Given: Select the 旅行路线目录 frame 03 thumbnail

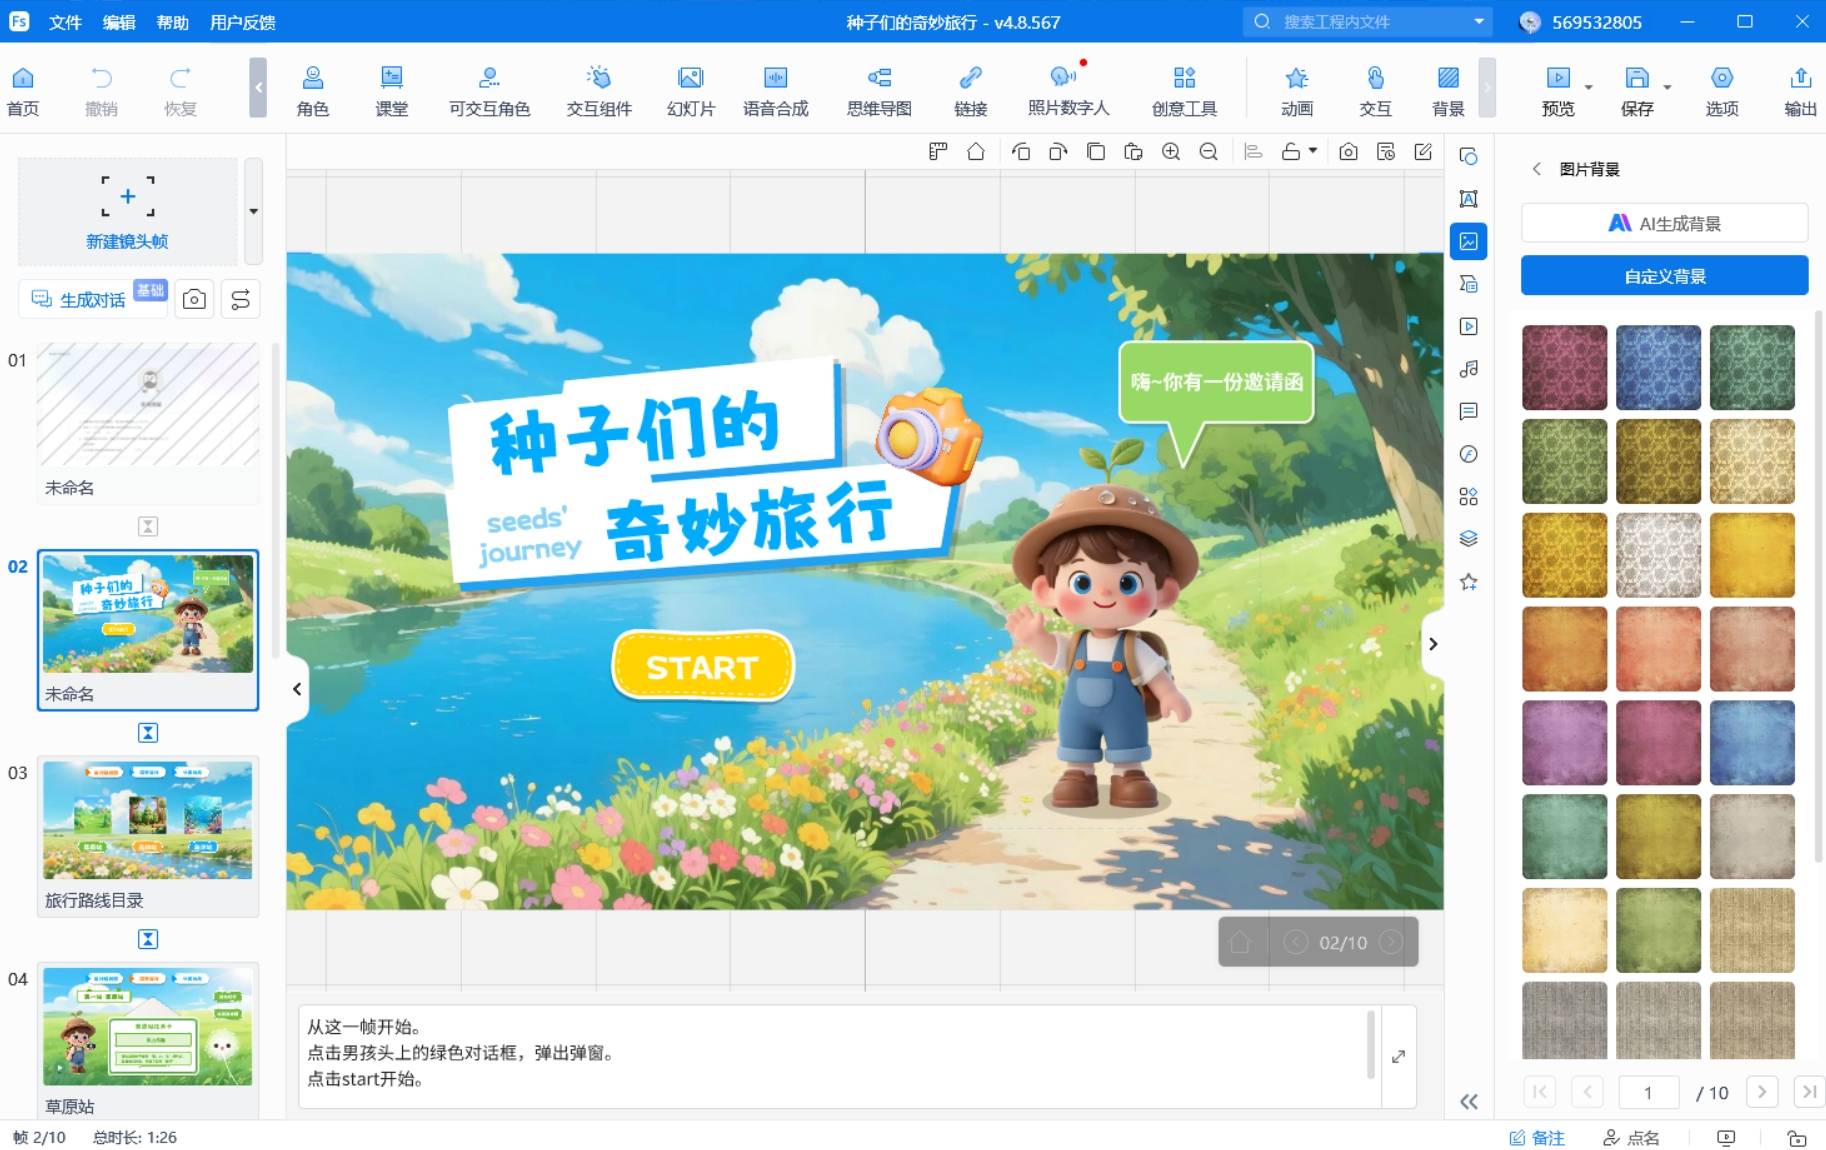Looking at the screenshot, I should pyautogui.click(x=148, y=820).
